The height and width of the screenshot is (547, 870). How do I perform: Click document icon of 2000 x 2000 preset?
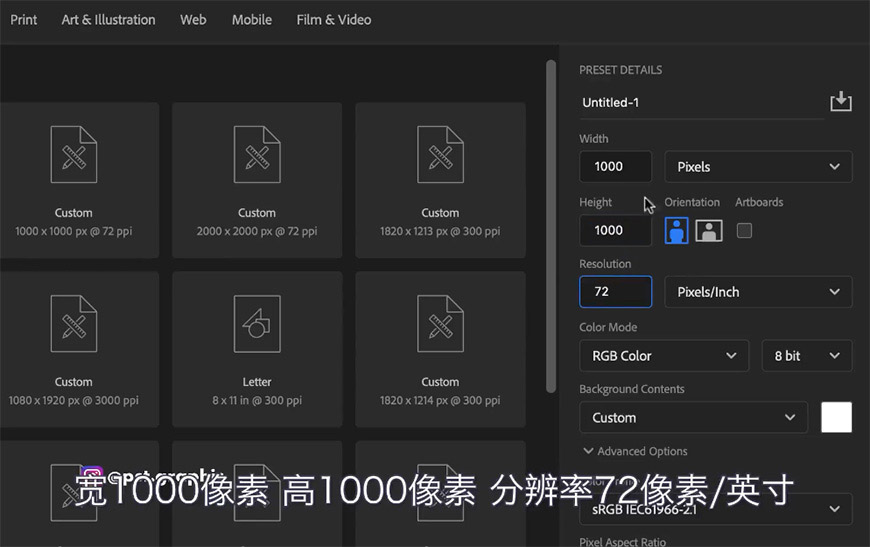click(257, 154)
